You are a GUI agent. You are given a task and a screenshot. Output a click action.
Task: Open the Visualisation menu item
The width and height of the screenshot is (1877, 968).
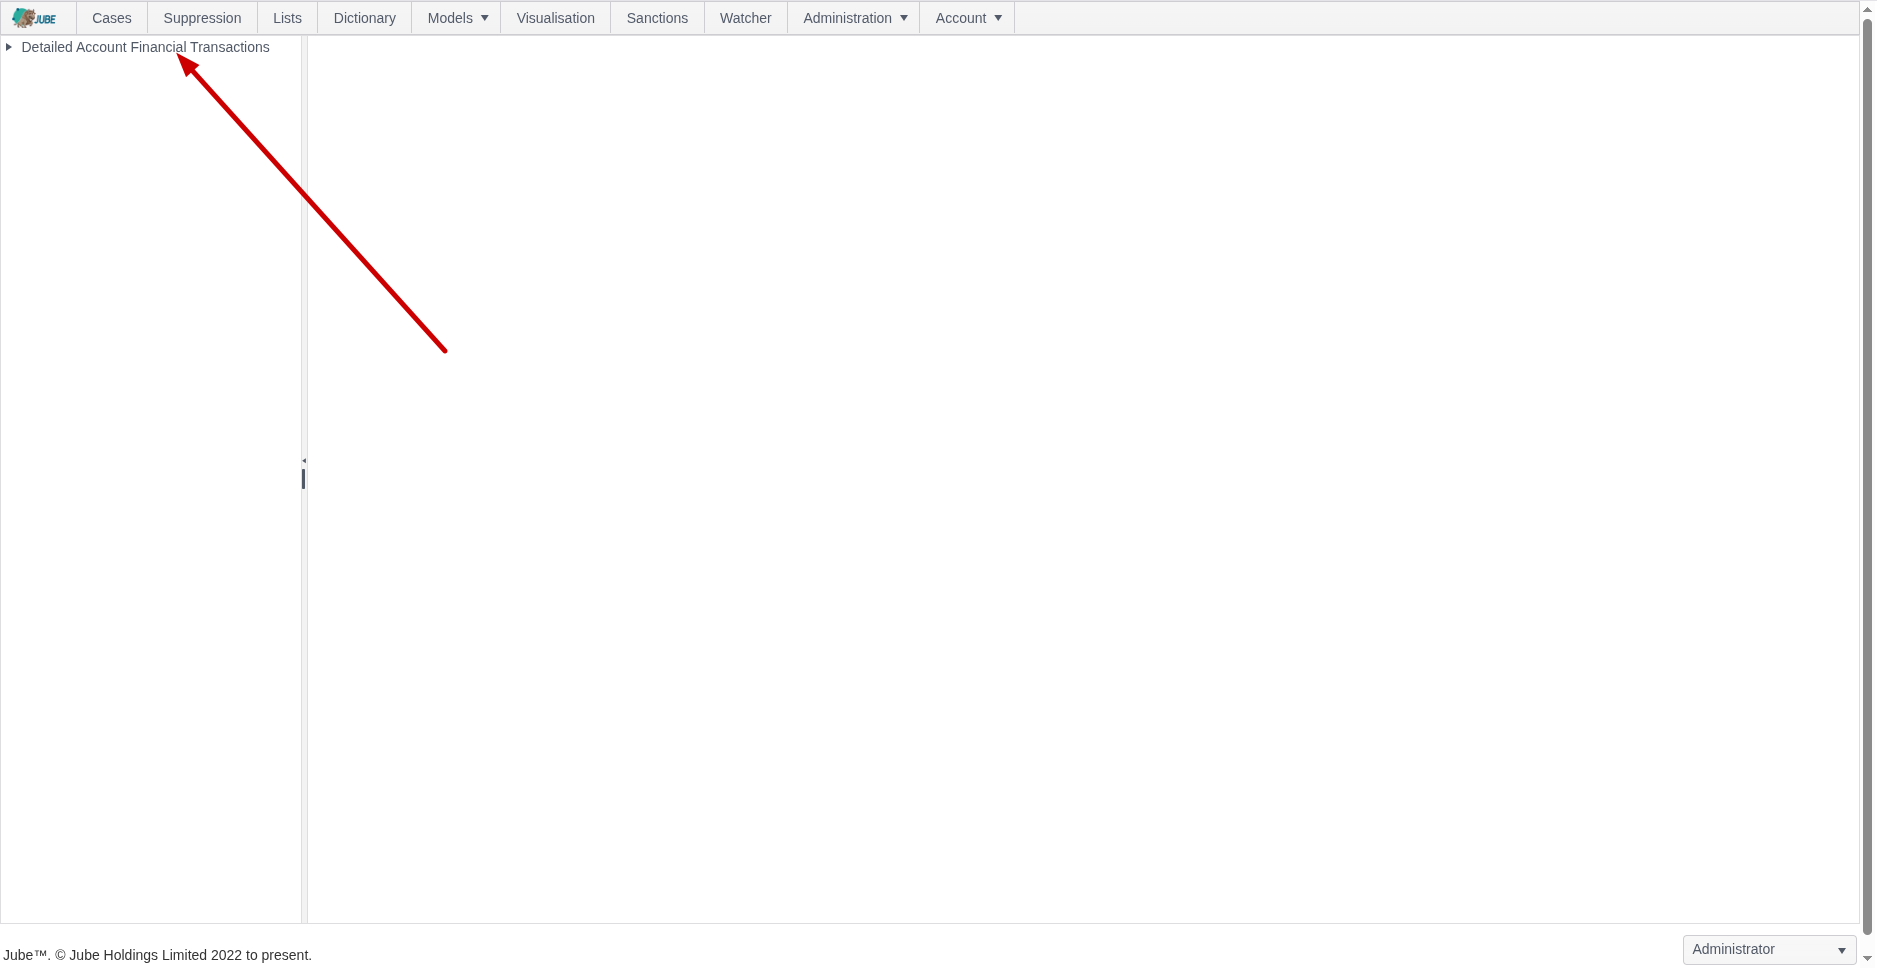[556, 18]
